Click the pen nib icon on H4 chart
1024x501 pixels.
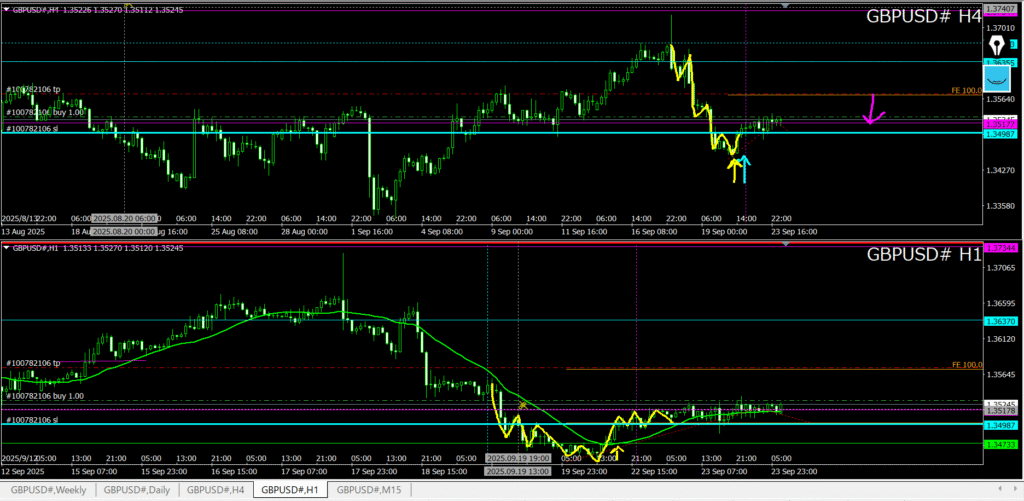coord(997,45)
